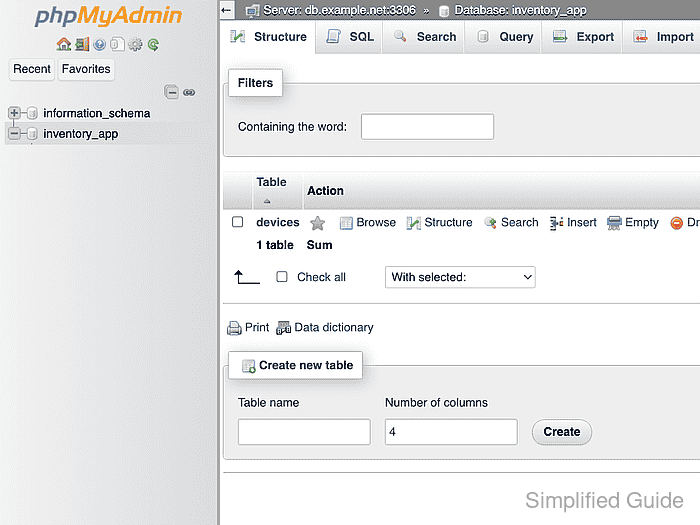This screenshot has height=525, width=700.
Task: Reload navigation panel green refresh icon
Action: coord(153,44)
